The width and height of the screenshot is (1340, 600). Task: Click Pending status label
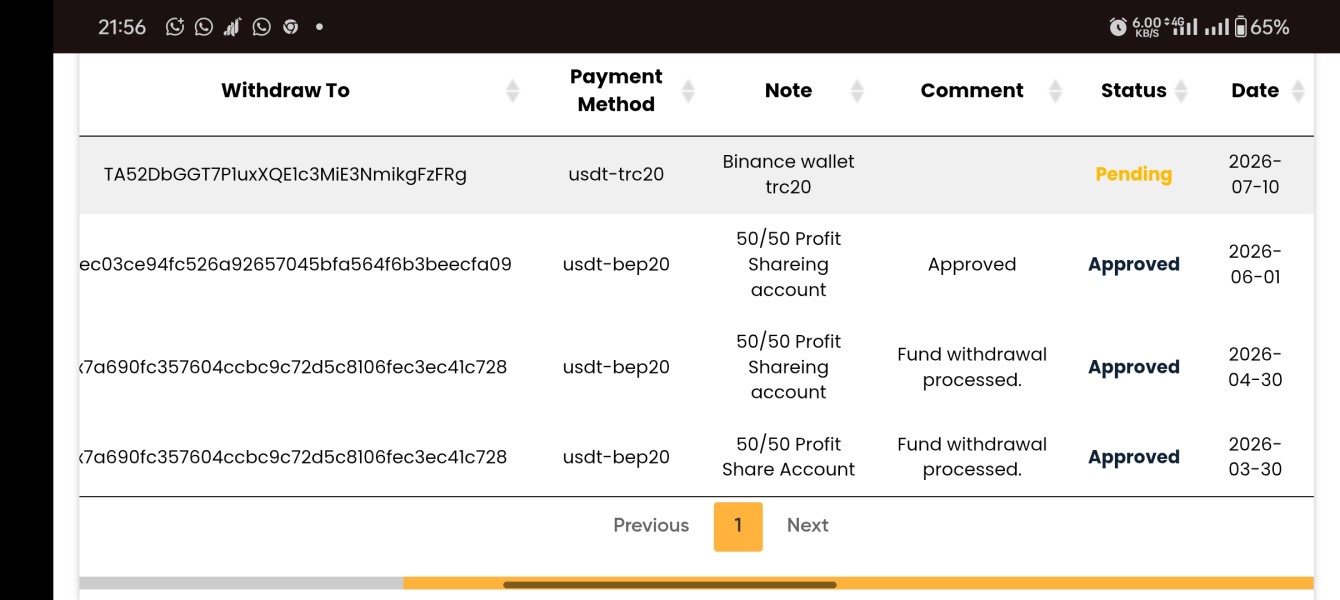(x=1134, y=174)
